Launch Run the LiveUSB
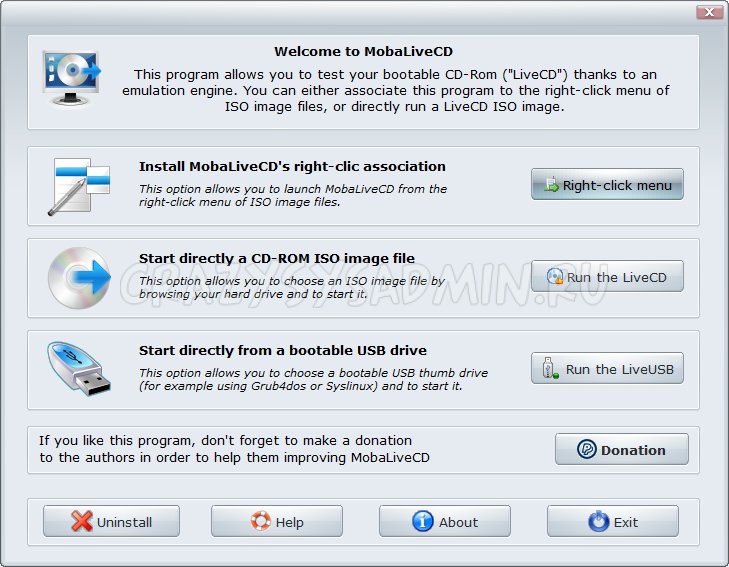Screen dimensions: 729x567 (607, 369)
